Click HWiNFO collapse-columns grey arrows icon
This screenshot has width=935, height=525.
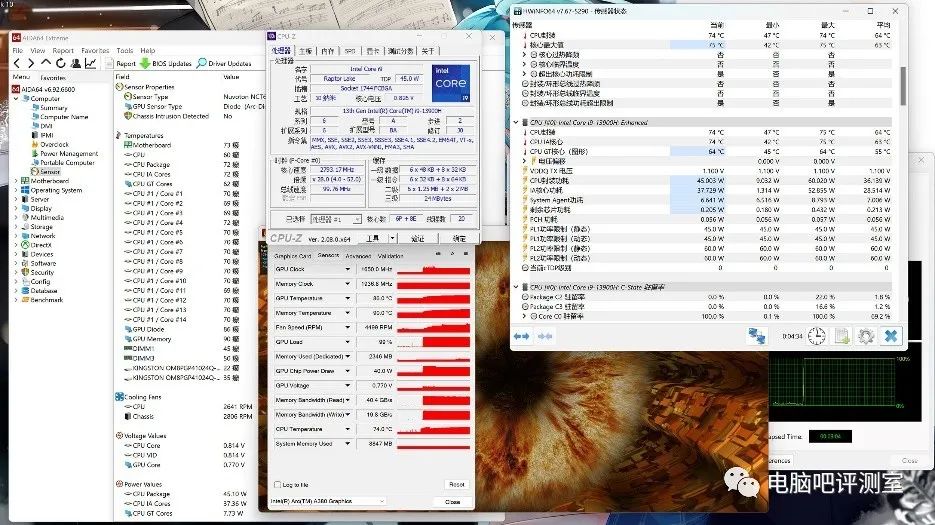point(544,336)
